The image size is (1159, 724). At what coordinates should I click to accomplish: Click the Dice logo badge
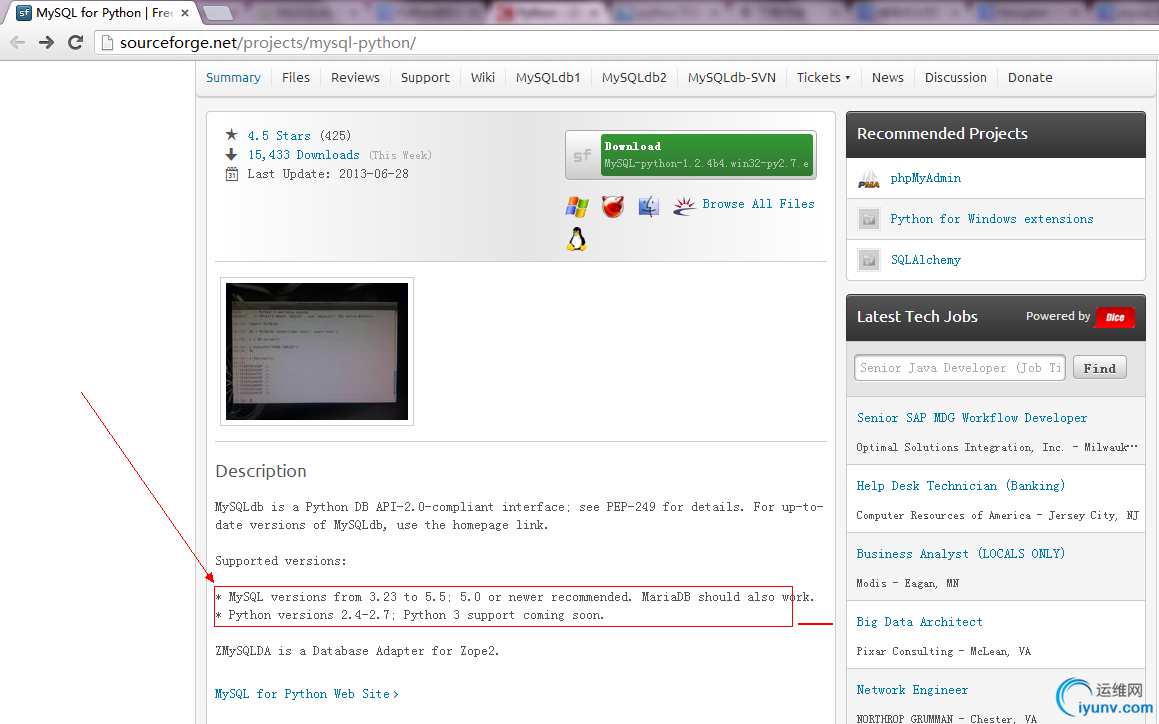point(1115,317)
